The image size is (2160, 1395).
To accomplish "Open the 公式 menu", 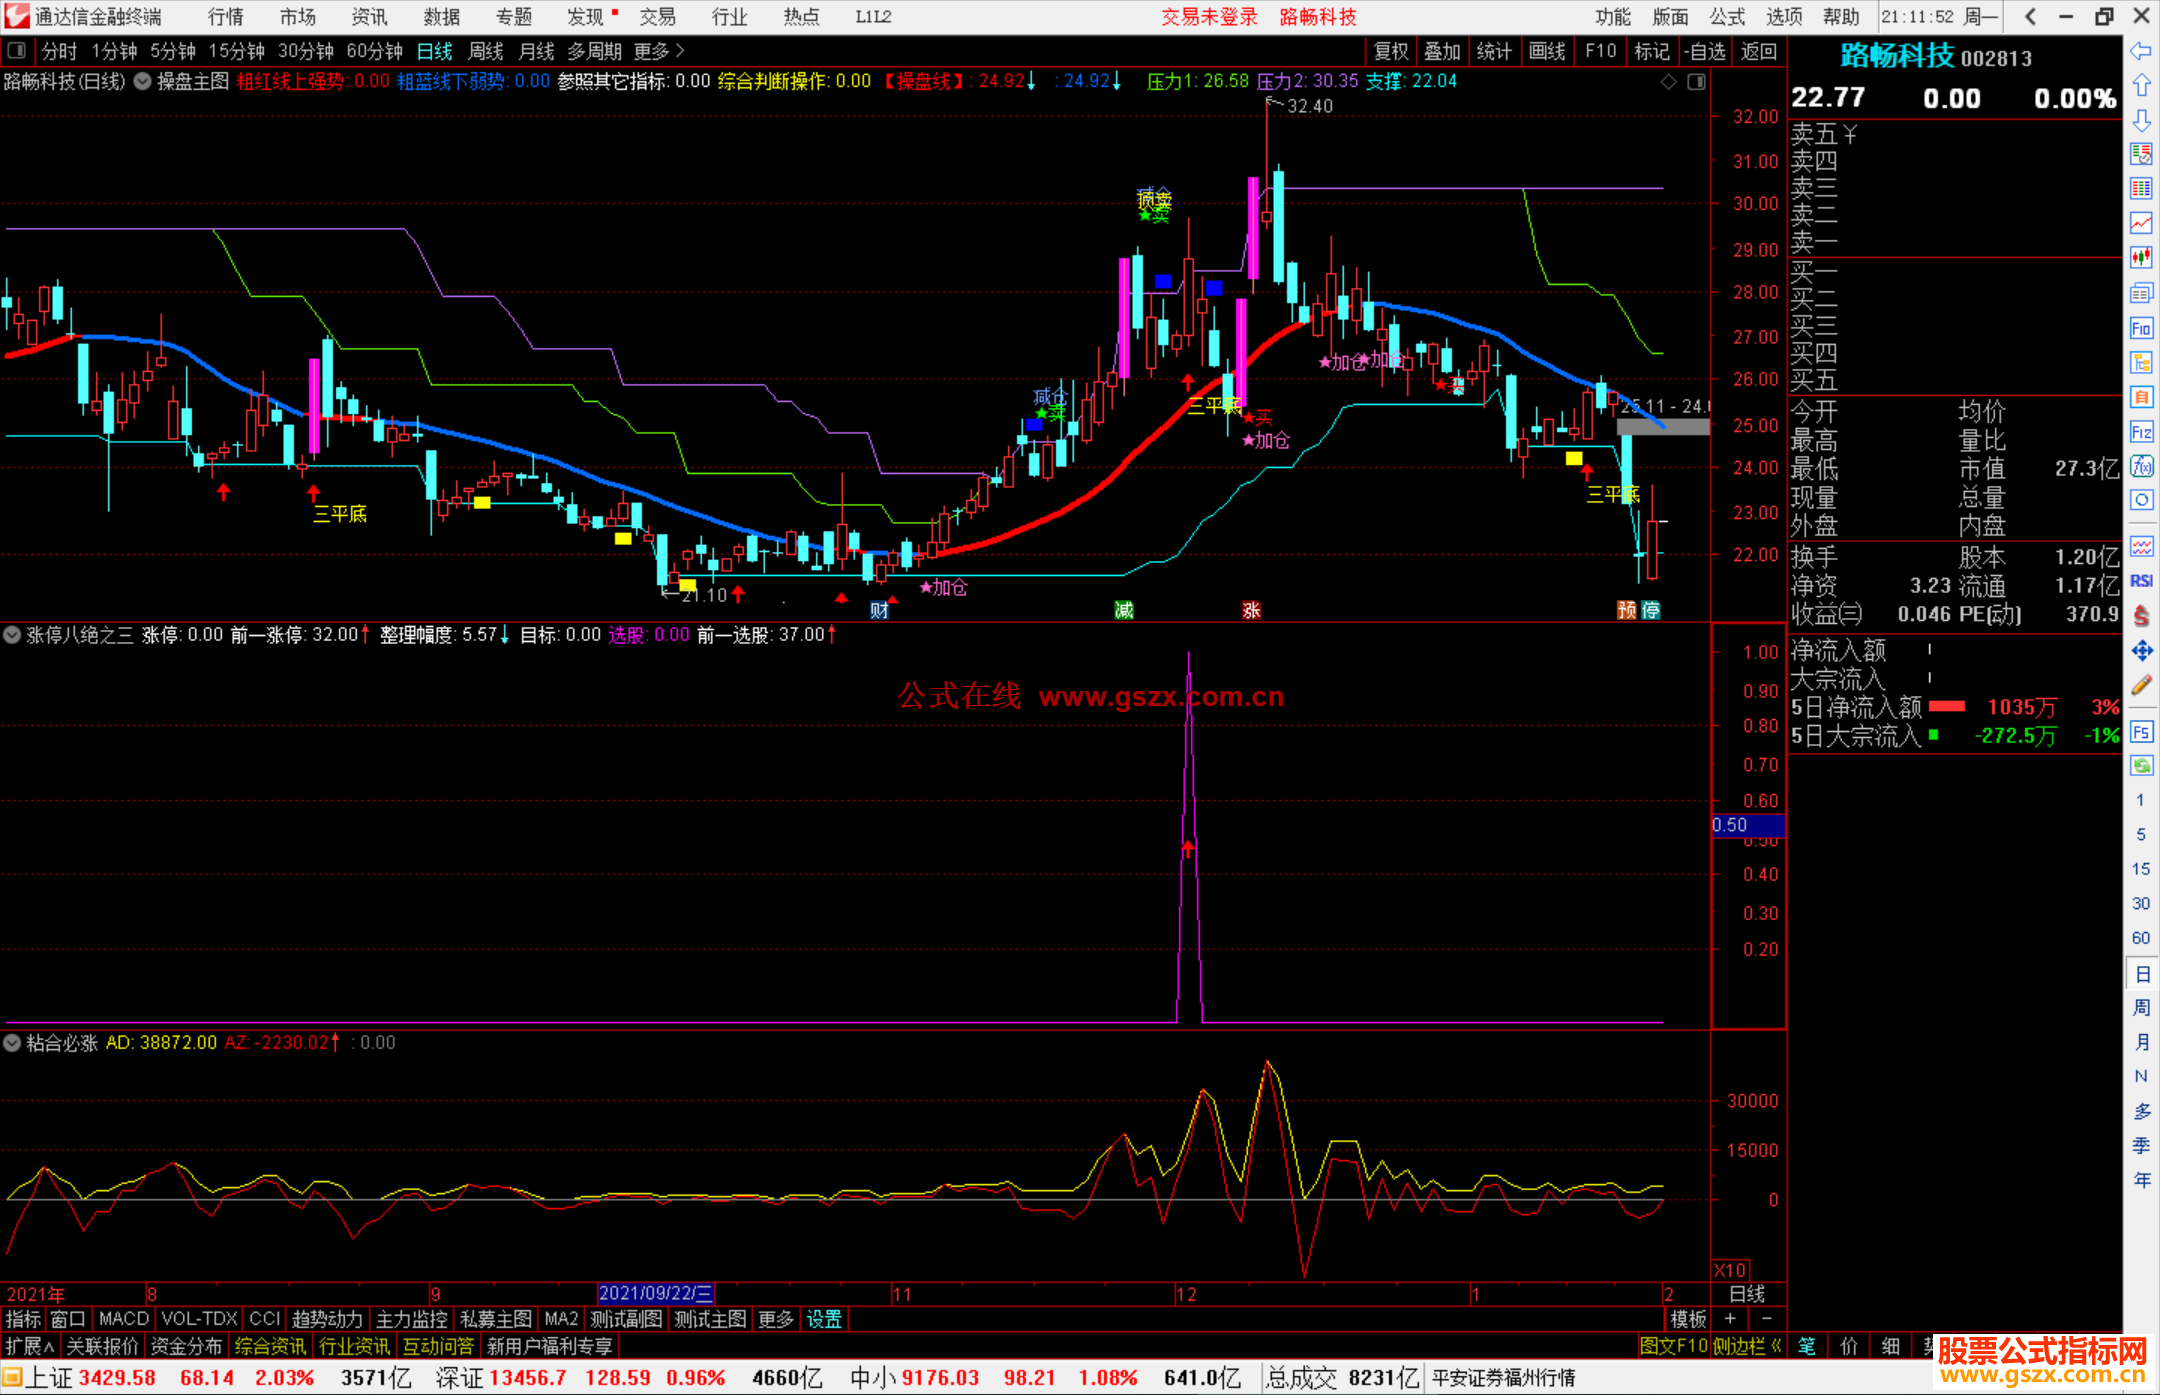I will pos(1727,17).
